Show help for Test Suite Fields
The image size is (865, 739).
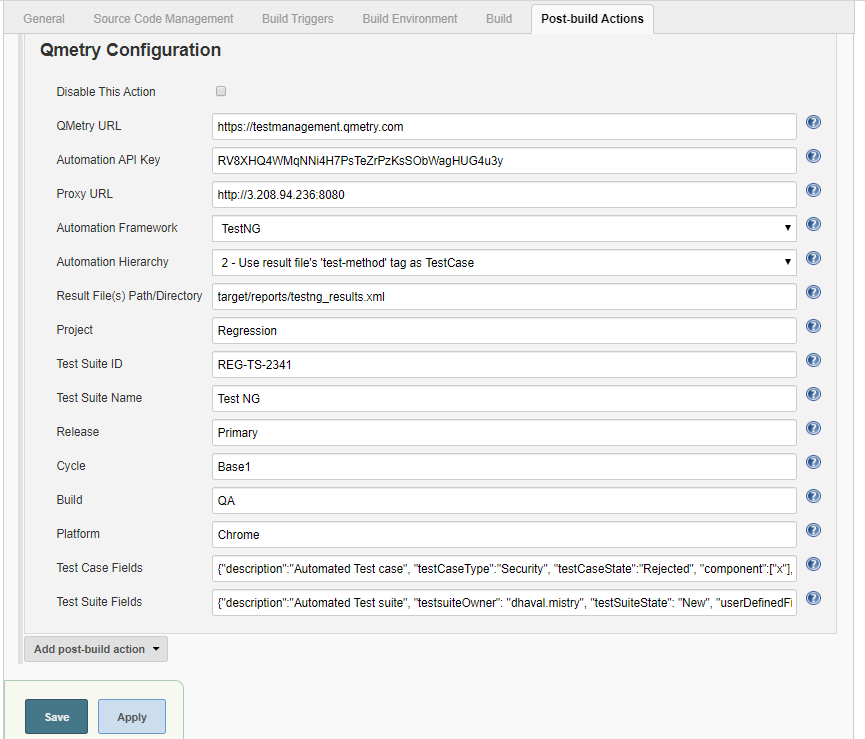coord(813,598)
